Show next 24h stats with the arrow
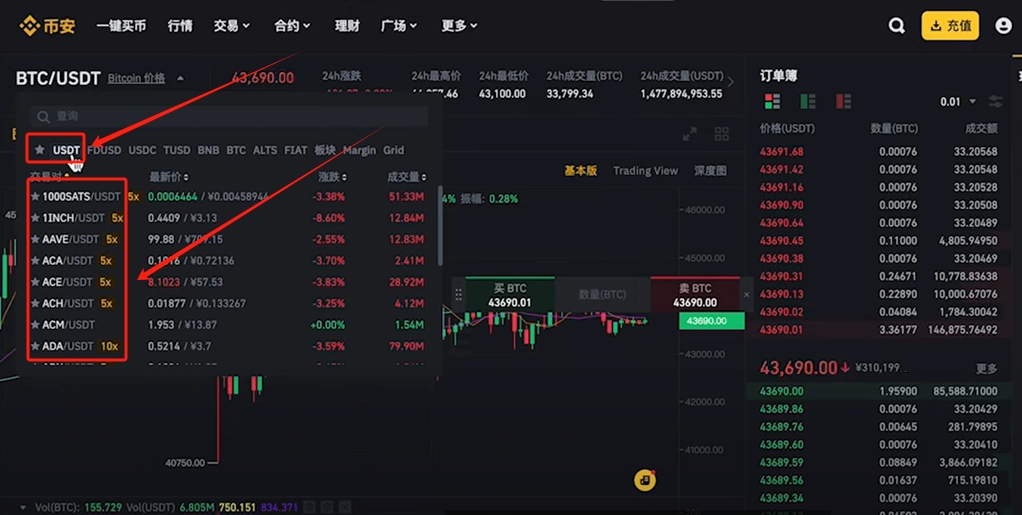 click(x=731, y=82)
